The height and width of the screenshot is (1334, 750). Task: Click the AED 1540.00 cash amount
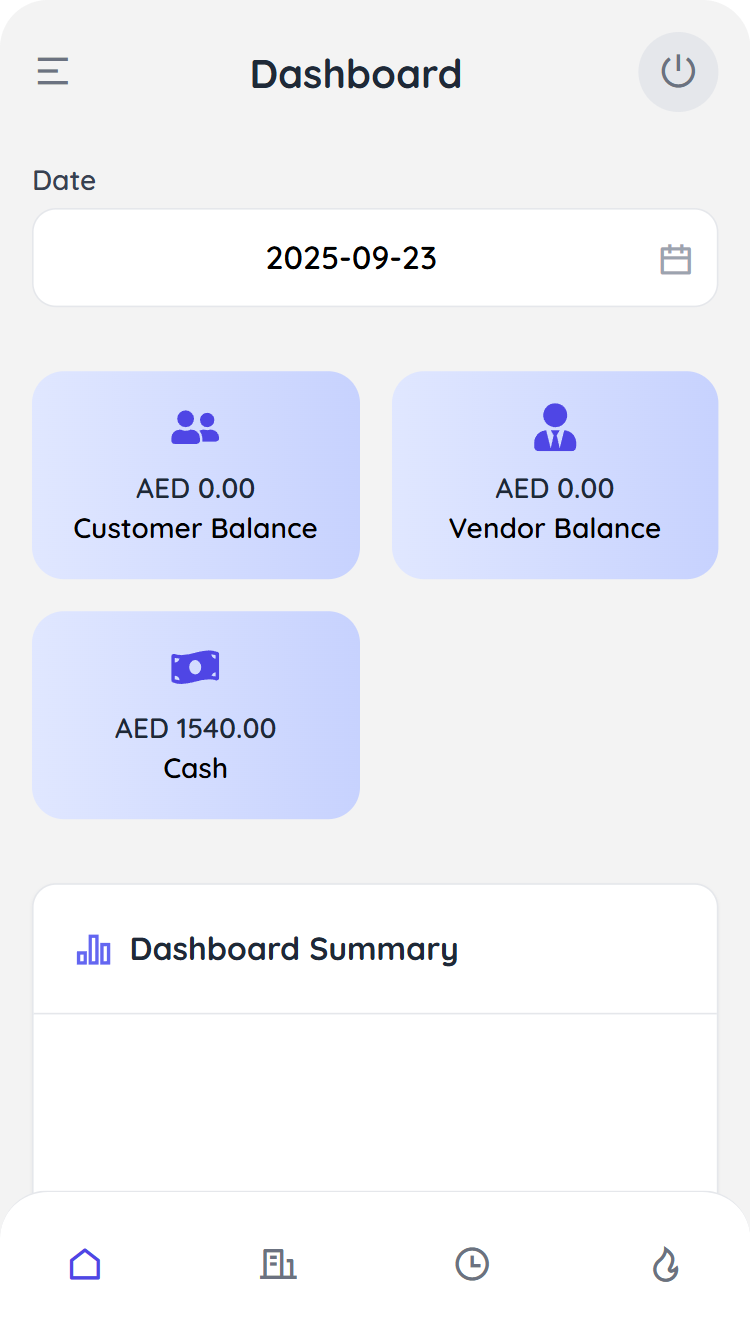195,728
